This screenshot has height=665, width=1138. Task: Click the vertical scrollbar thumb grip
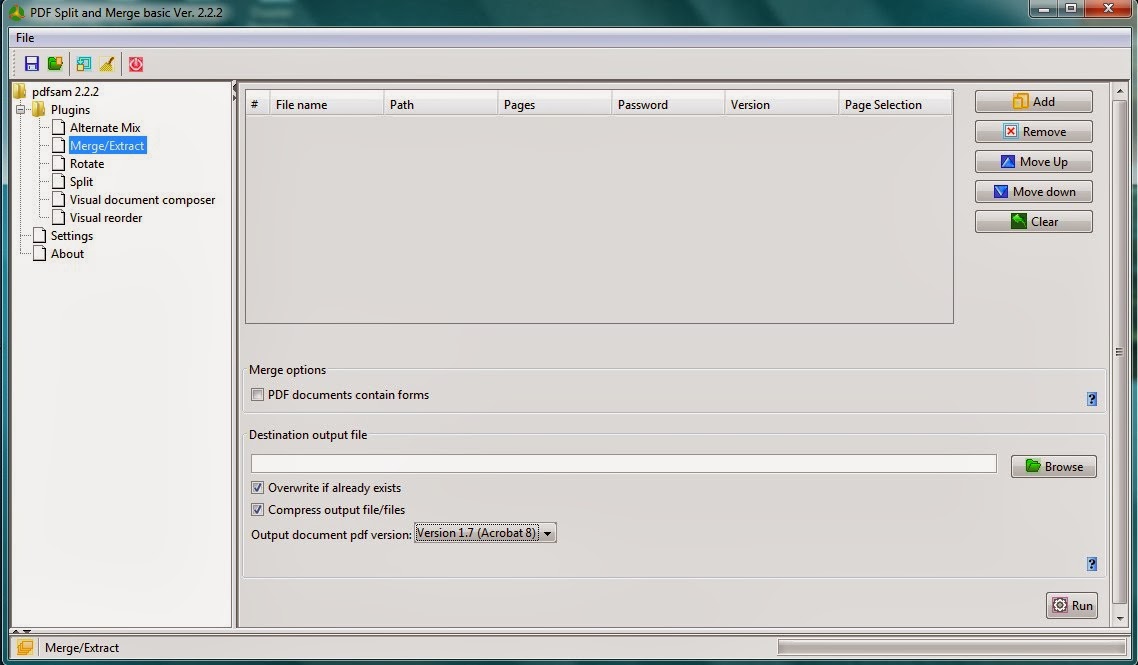[1120, 352]
